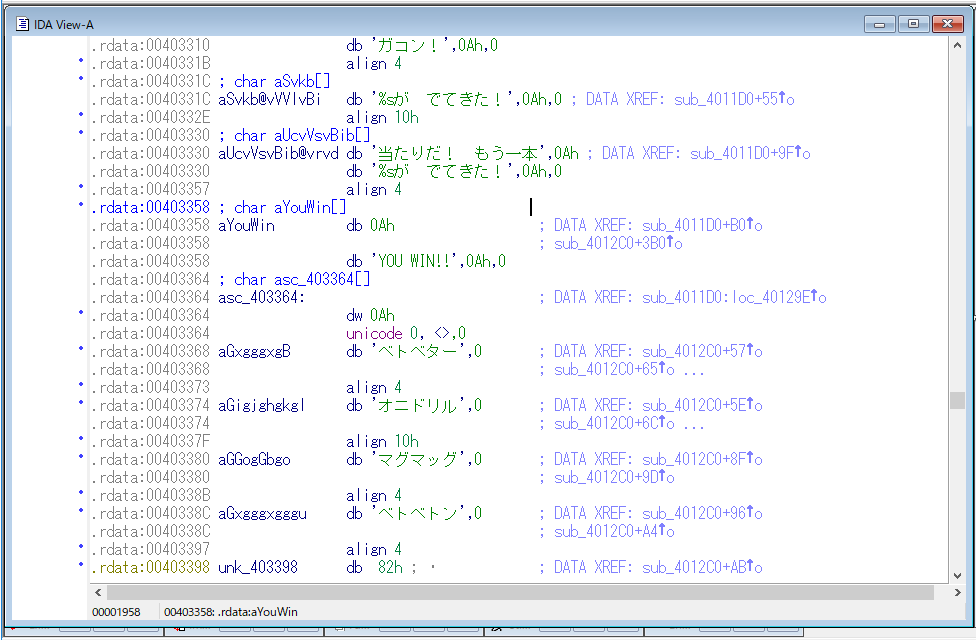The width and height of the screenshot is (976, 640).
Task: Click address .rdata:00403373
Action: [151, 387]
